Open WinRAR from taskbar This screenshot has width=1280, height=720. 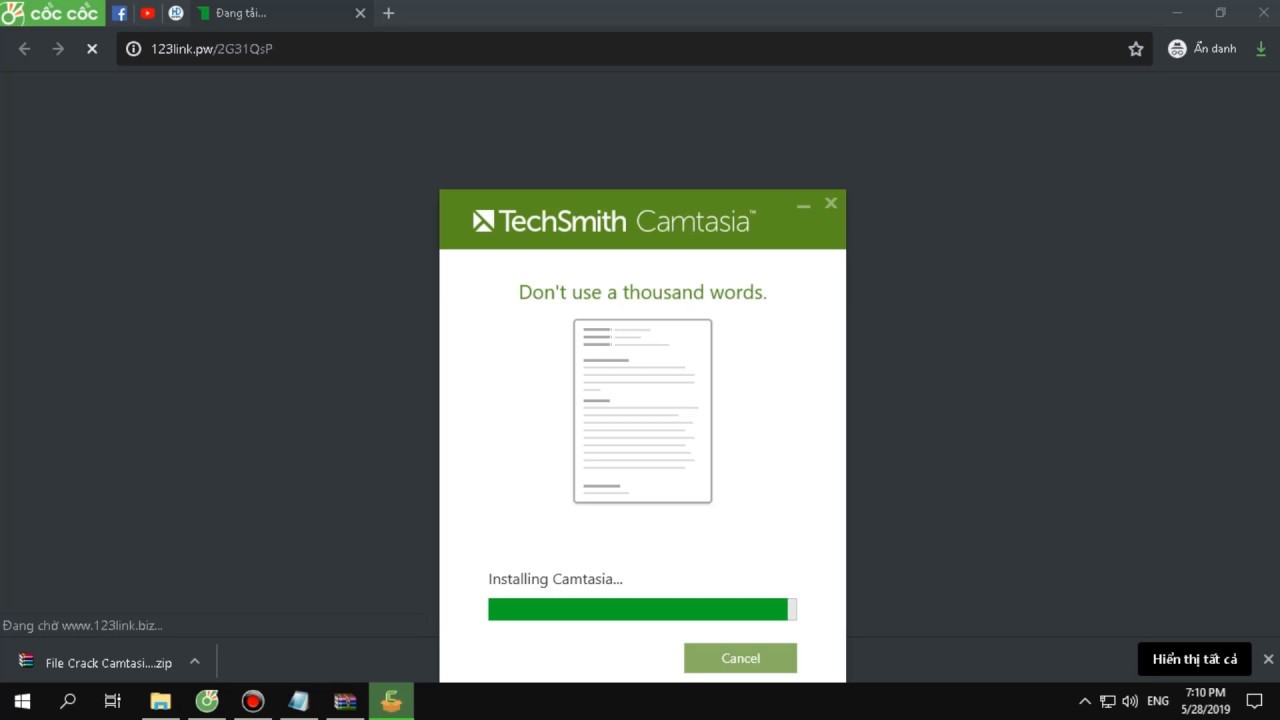pos(345,701)
